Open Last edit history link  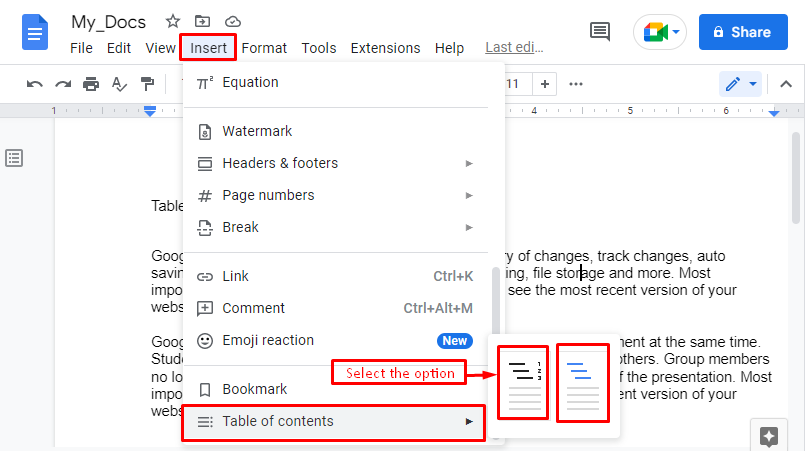[x=514, y=47]
